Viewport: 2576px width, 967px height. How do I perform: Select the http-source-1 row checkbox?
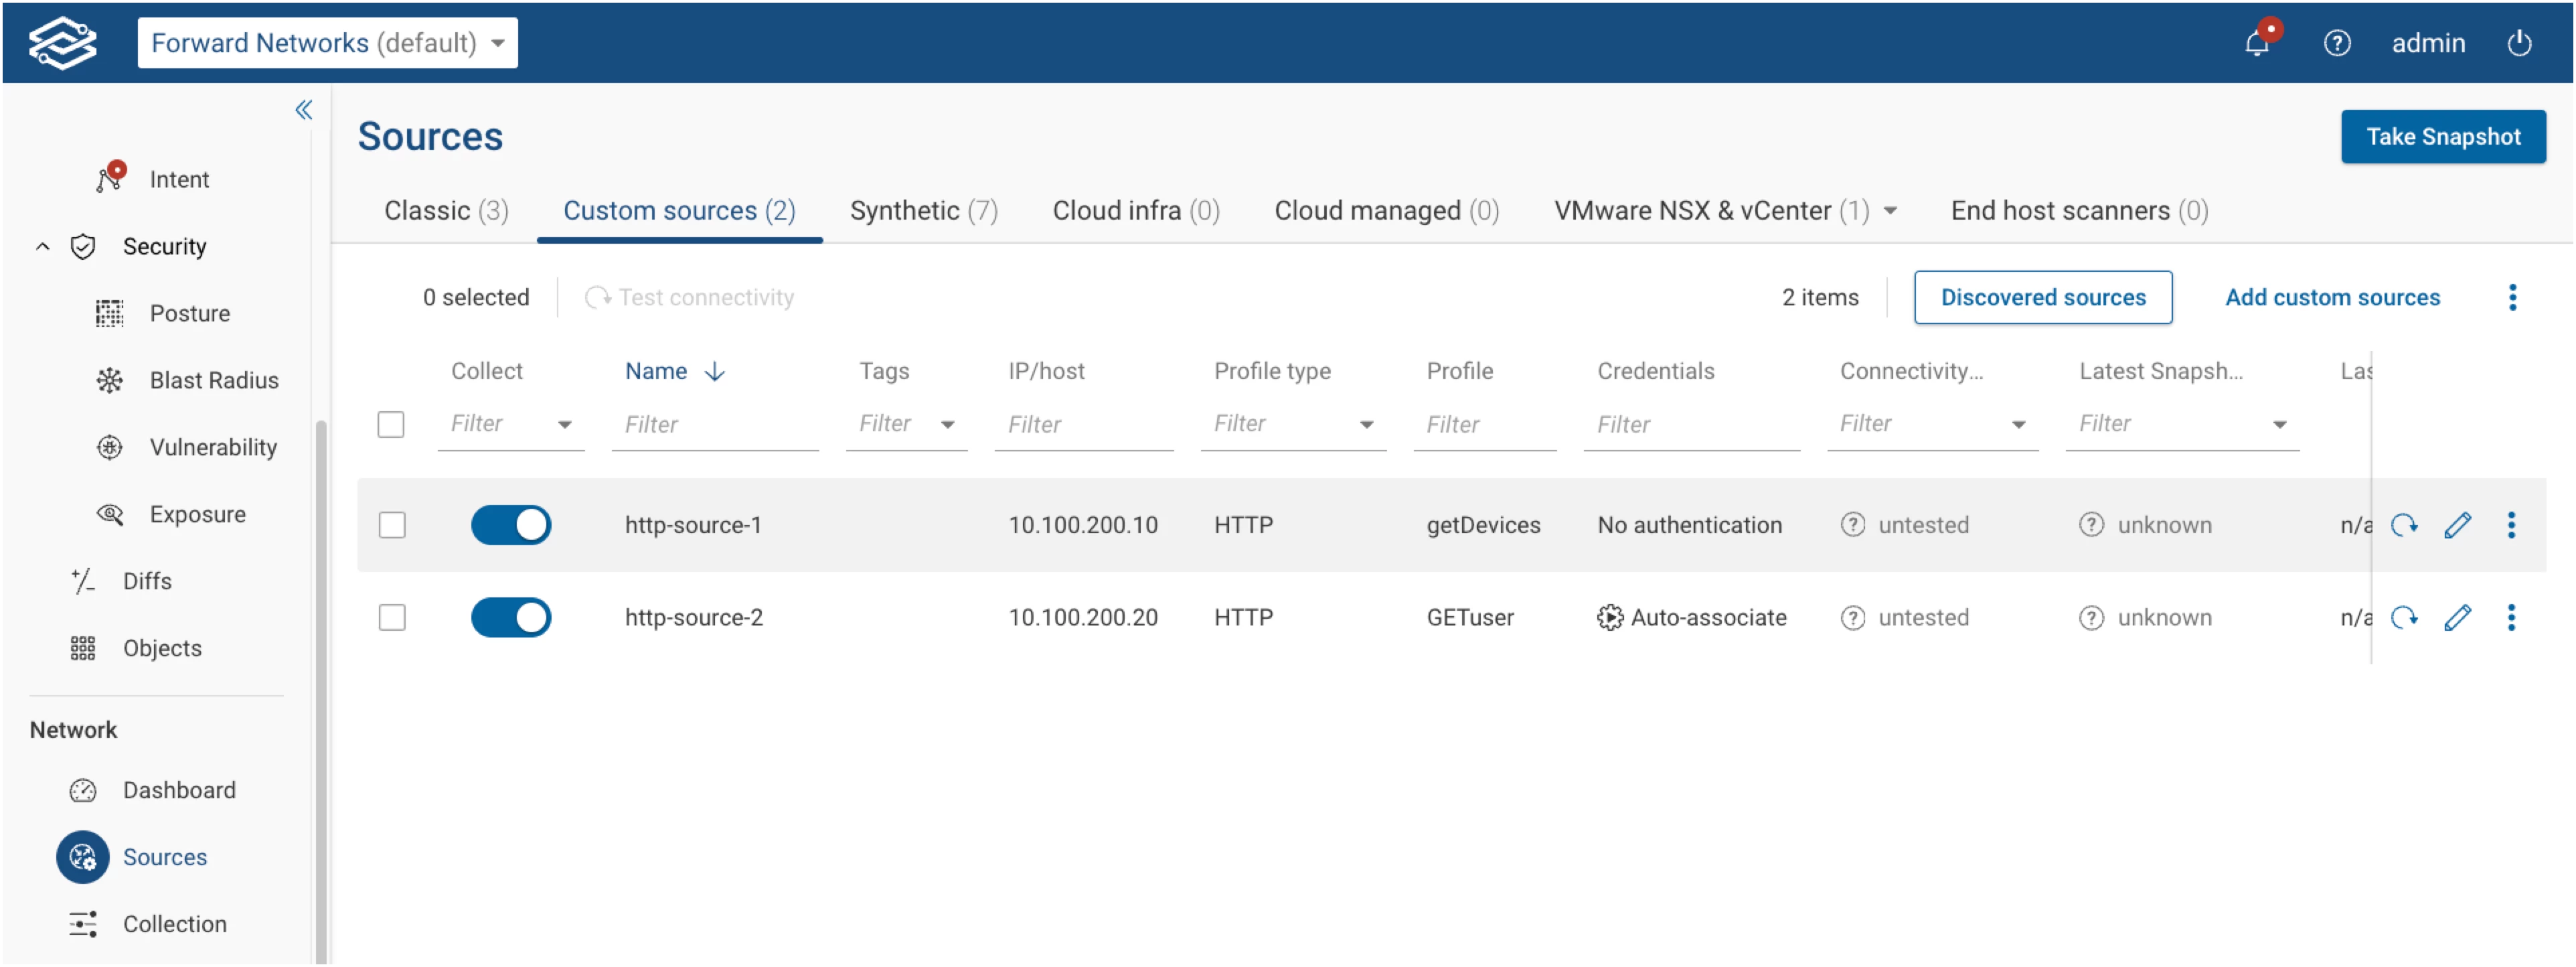click(392, 525)
